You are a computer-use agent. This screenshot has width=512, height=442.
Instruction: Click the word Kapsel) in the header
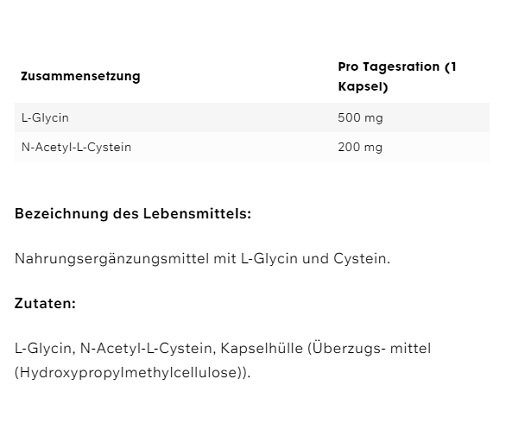click(363, 87)
